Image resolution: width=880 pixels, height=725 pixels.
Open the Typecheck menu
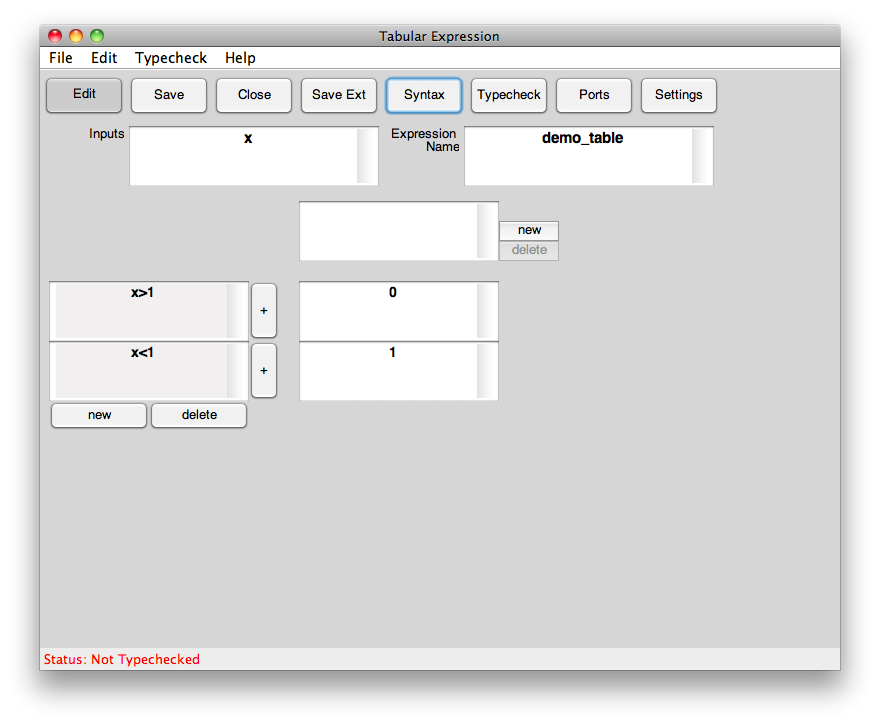point(171,58)
